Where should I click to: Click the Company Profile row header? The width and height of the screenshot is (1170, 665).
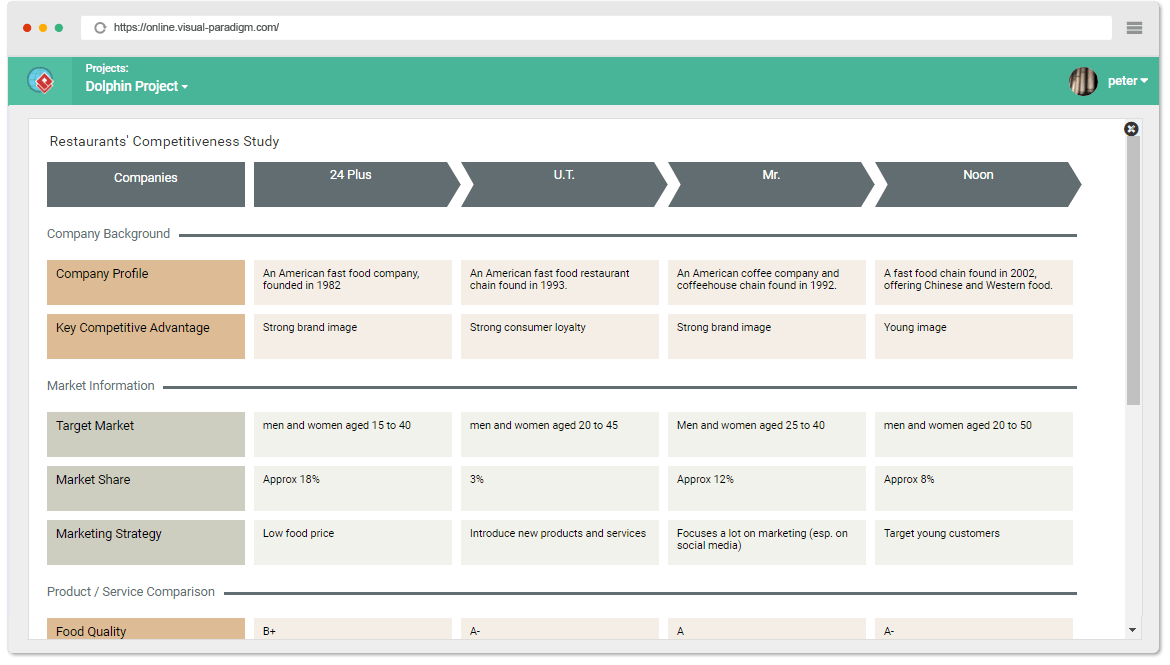click(145, 282)
